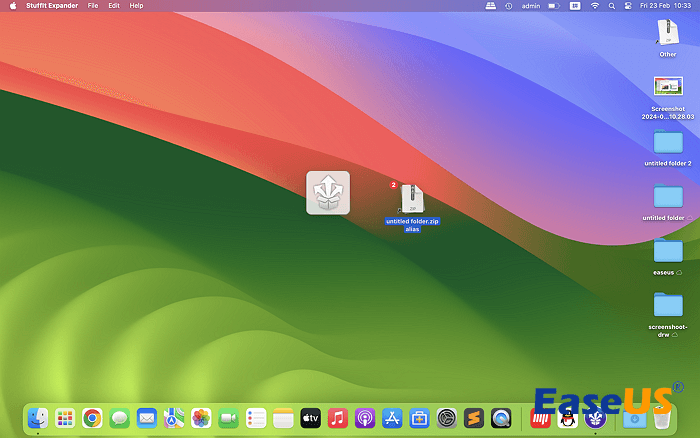Open Finder from the dock

tap(39, 418)
